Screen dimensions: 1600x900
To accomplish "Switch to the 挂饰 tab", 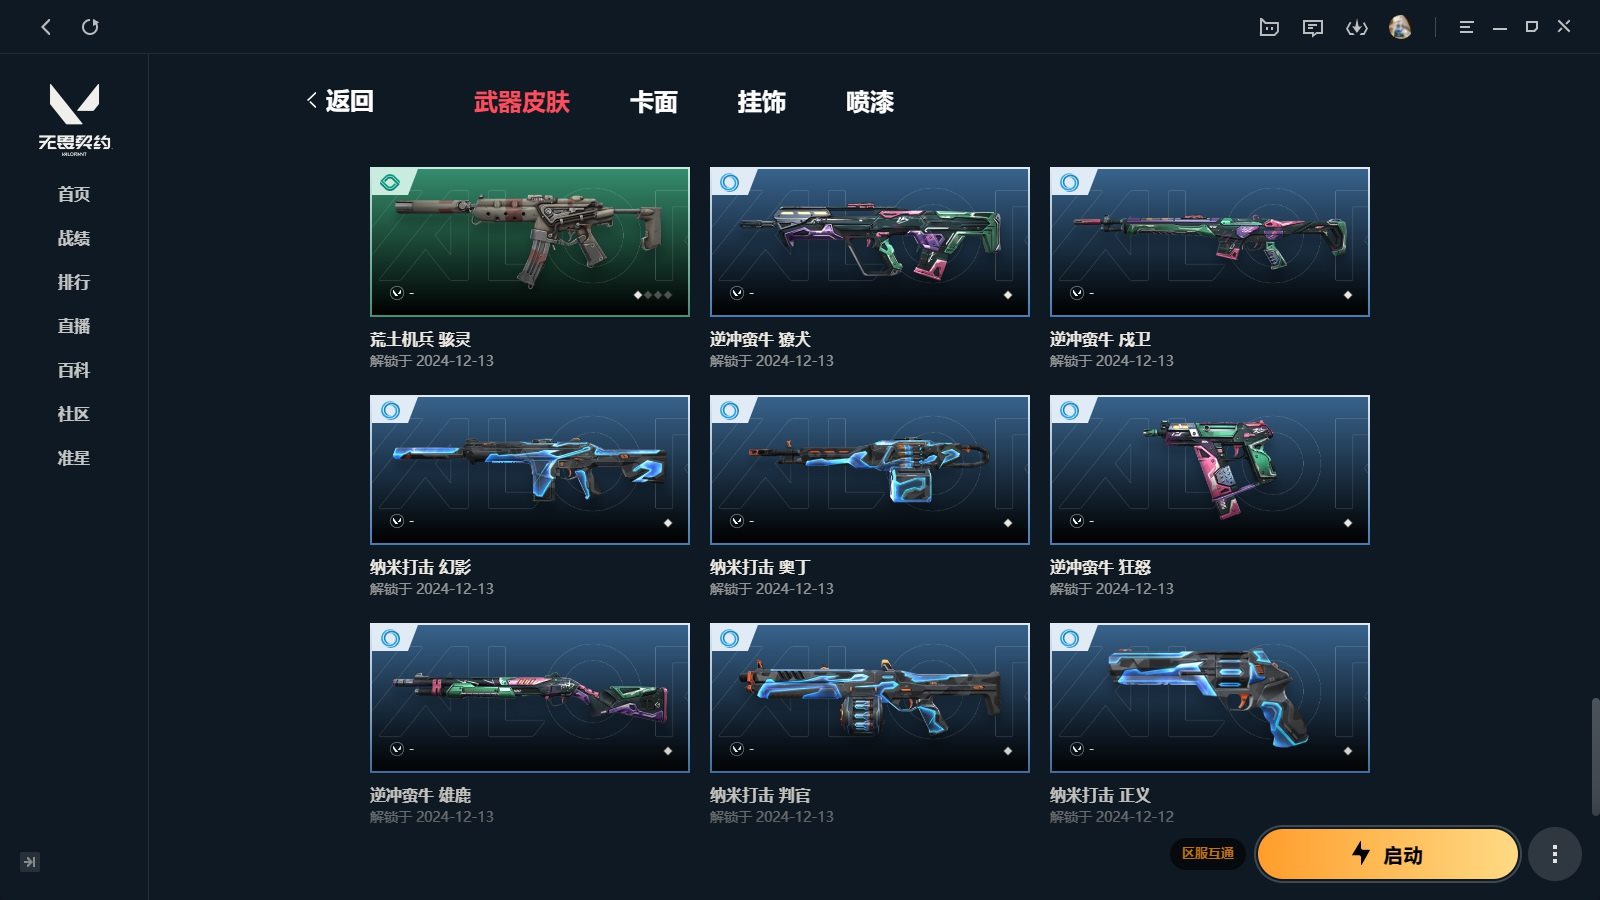I will pyautogui.click(x=762, y=102).
